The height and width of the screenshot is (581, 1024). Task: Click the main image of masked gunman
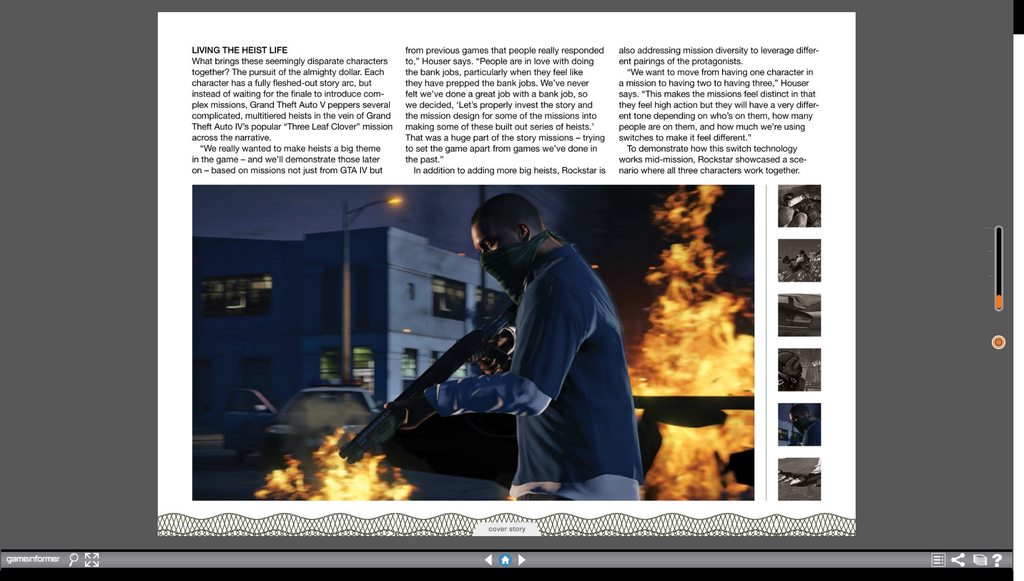473,342
